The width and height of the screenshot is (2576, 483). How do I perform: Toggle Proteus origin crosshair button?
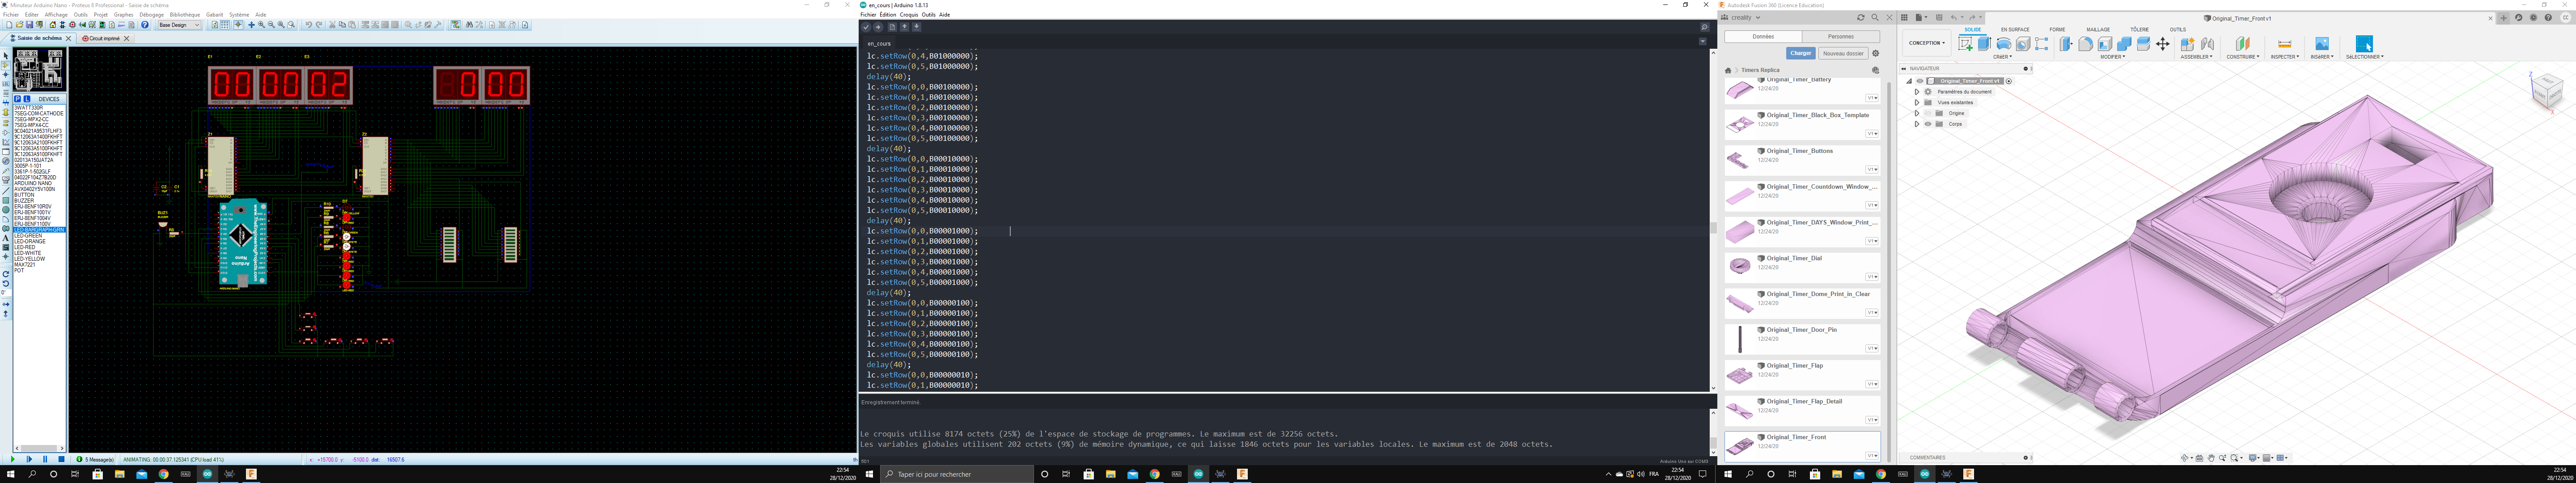tap(238, 25)
